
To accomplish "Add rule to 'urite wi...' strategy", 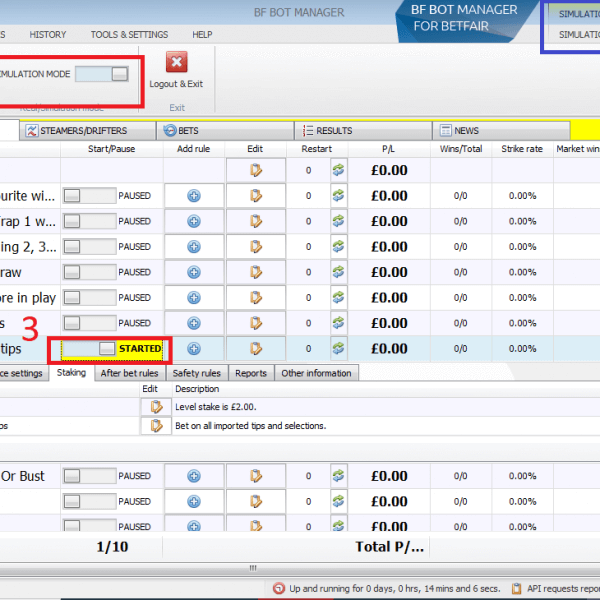I will click(194, 196).
